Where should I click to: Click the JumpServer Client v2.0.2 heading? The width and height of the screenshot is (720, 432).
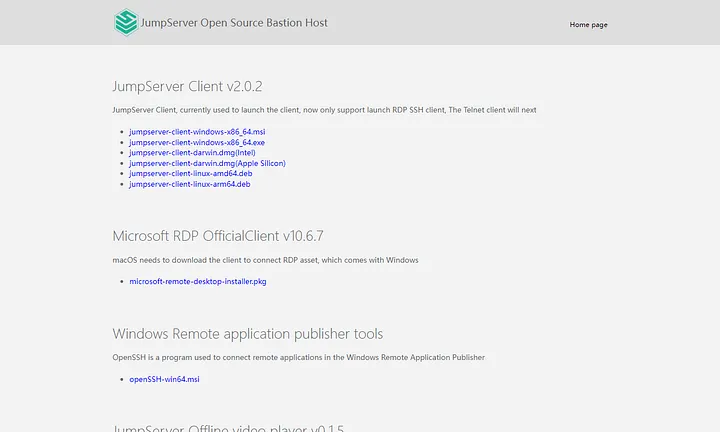(187, 86)
